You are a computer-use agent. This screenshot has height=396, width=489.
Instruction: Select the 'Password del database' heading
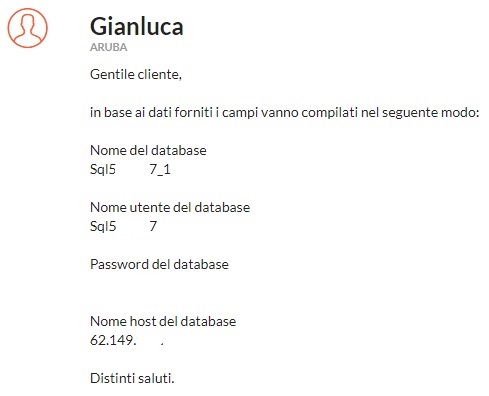pos(159,264)
